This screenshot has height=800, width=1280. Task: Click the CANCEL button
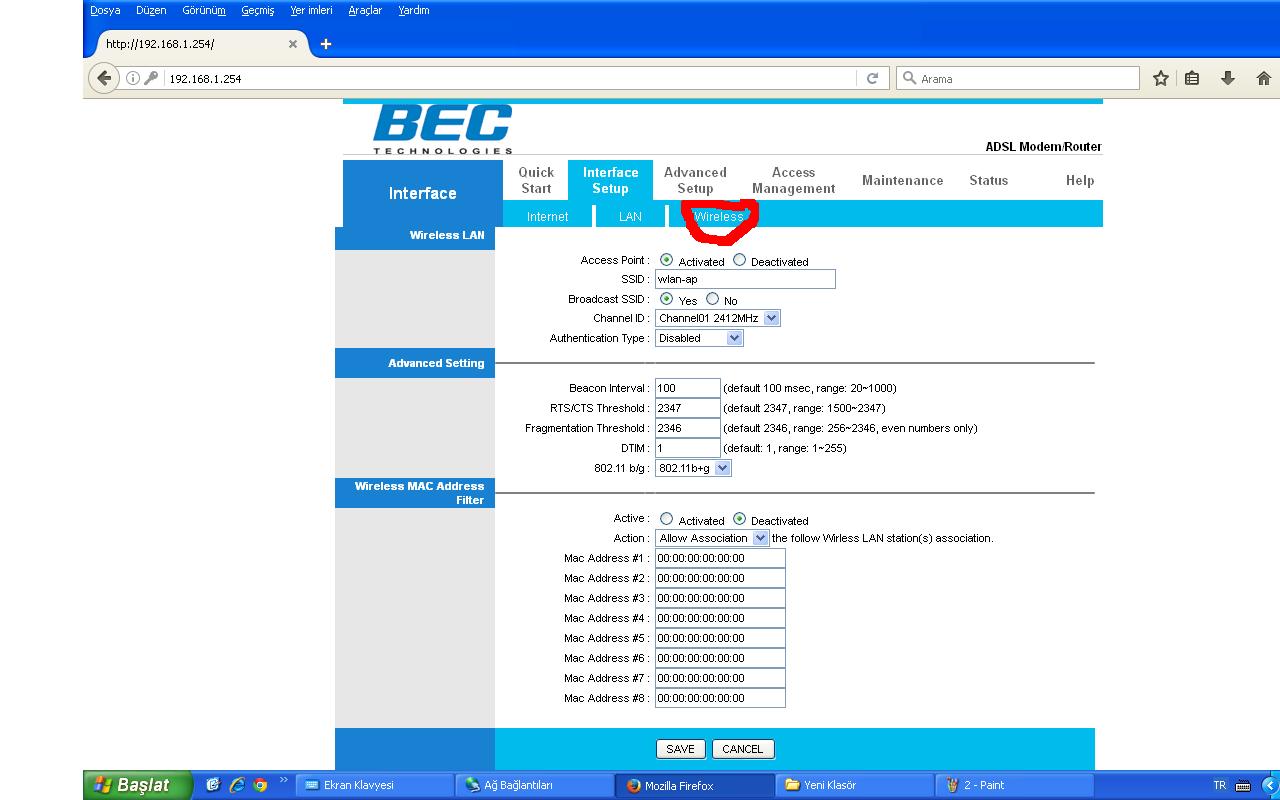tap(742, 749)
